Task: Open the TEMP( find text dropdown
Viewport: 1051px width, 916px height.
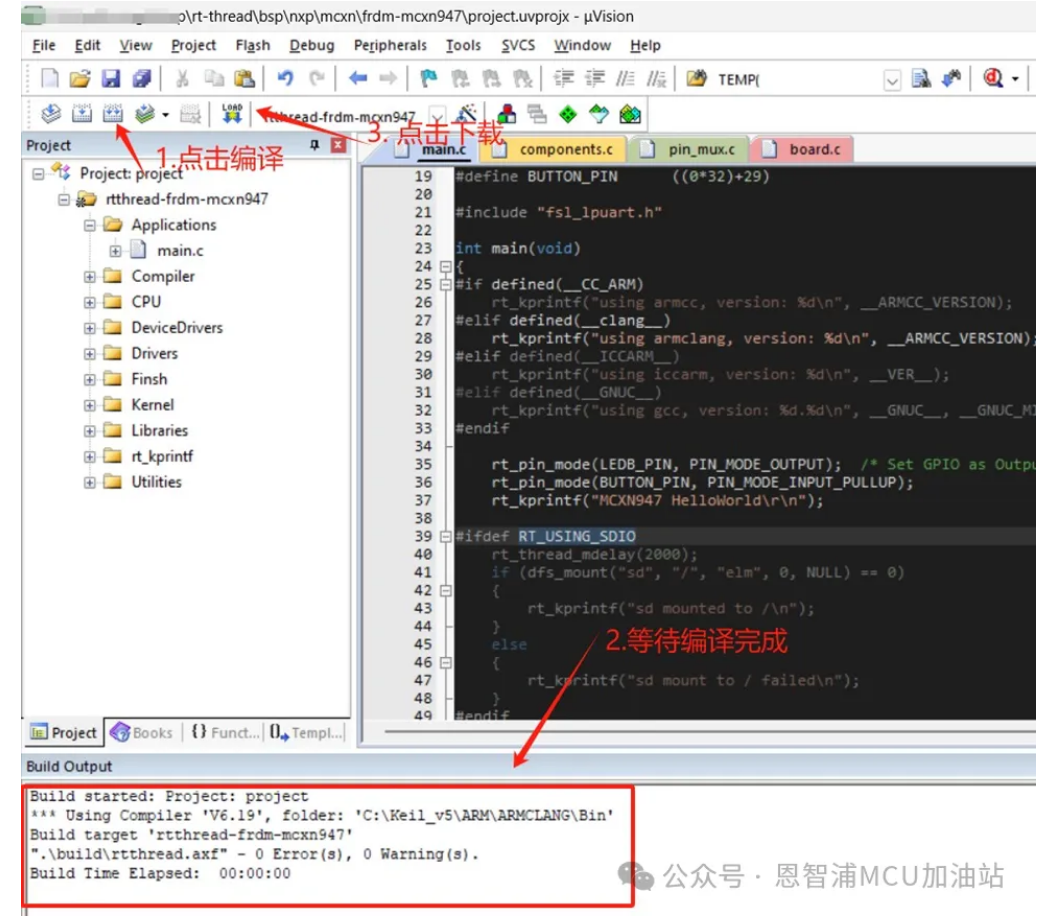Action: [x=892, y=80]
